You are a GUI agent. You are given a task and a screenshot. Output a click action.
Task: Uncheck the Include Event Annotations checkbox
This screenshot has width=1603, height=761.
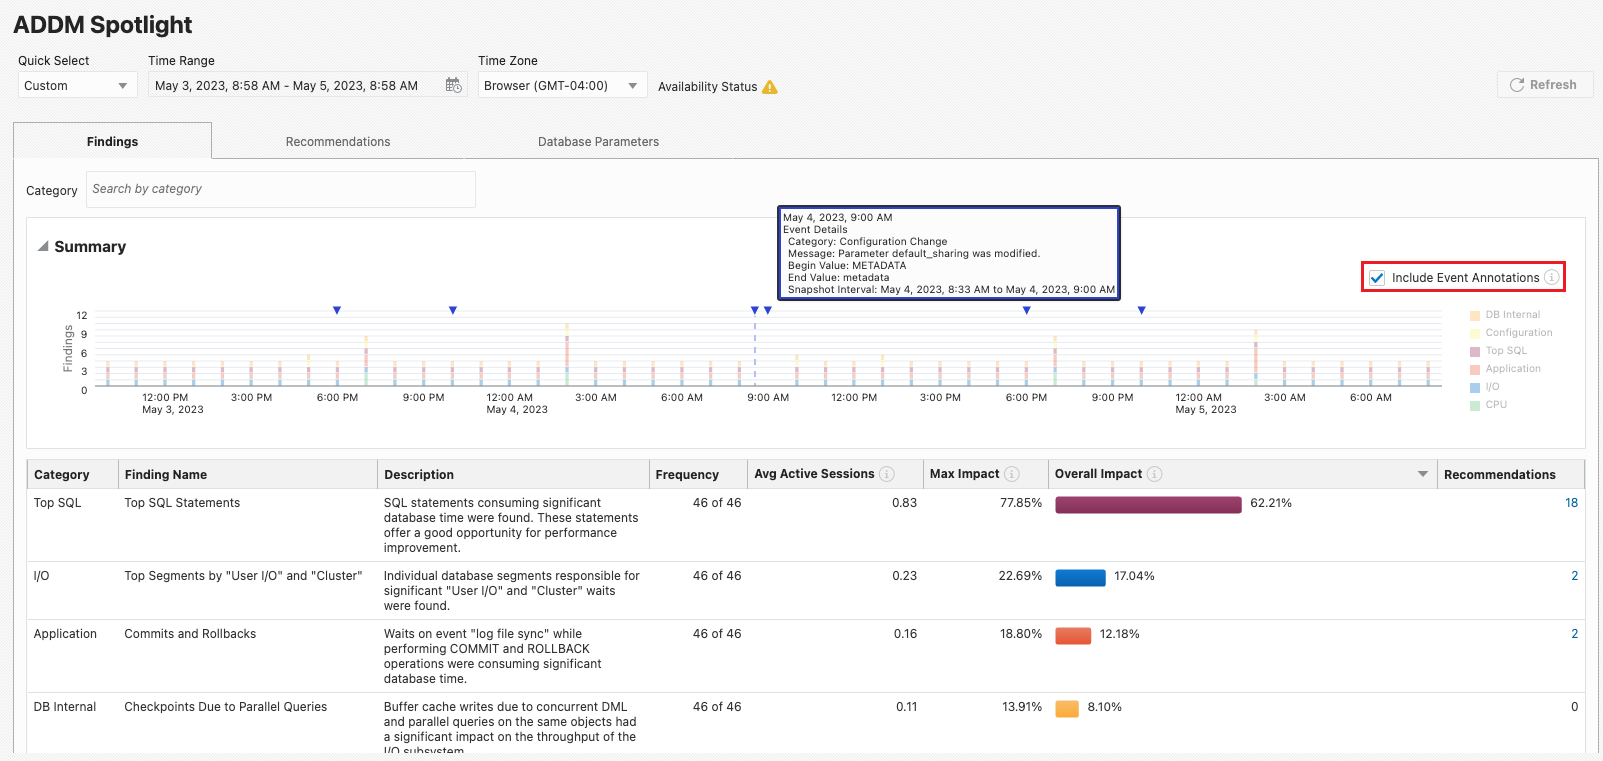point(1377,278)
